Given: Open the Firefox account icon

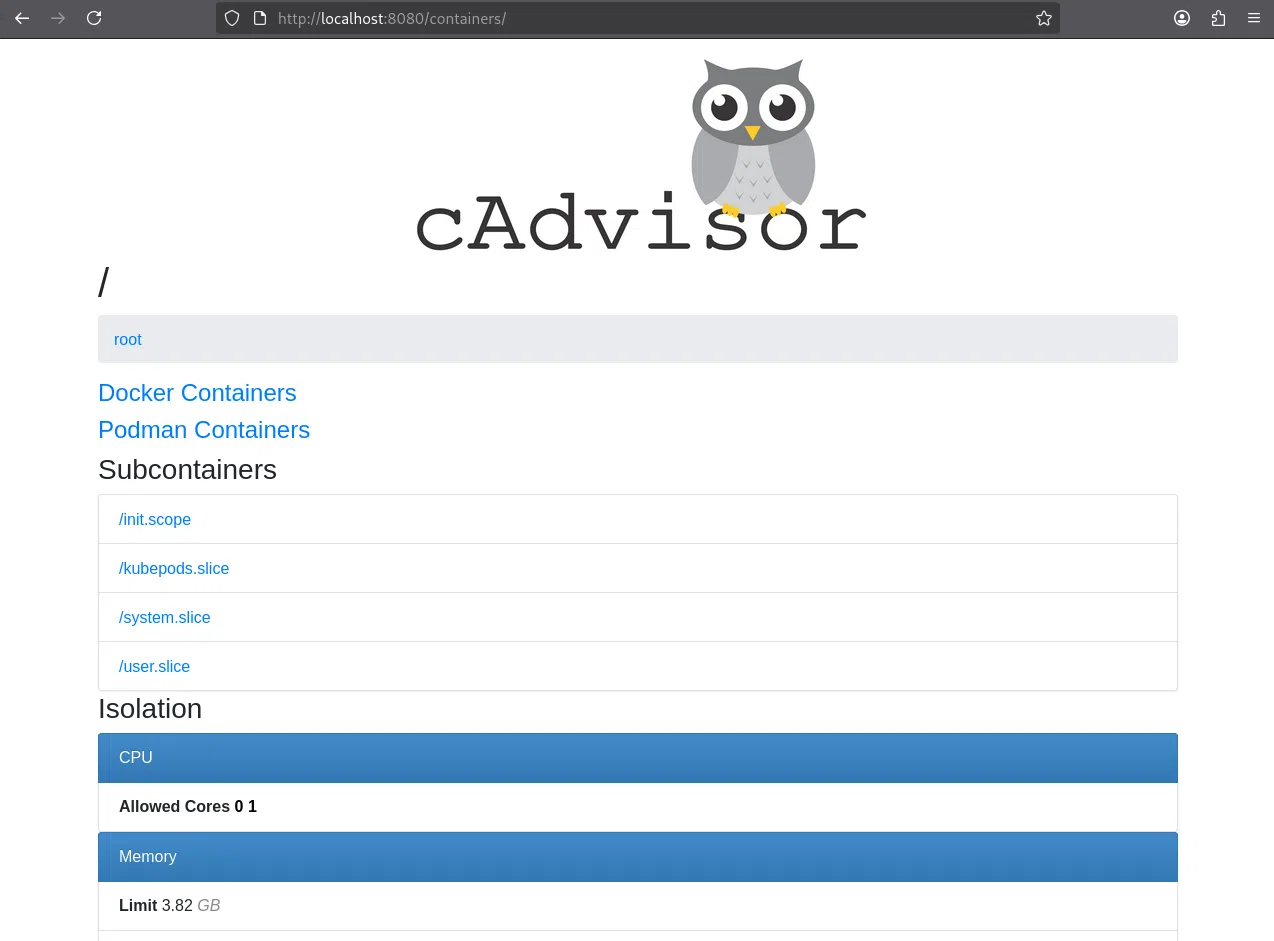Looking at the screenshot, I should pyautogui.click(x=1182, y=18).
